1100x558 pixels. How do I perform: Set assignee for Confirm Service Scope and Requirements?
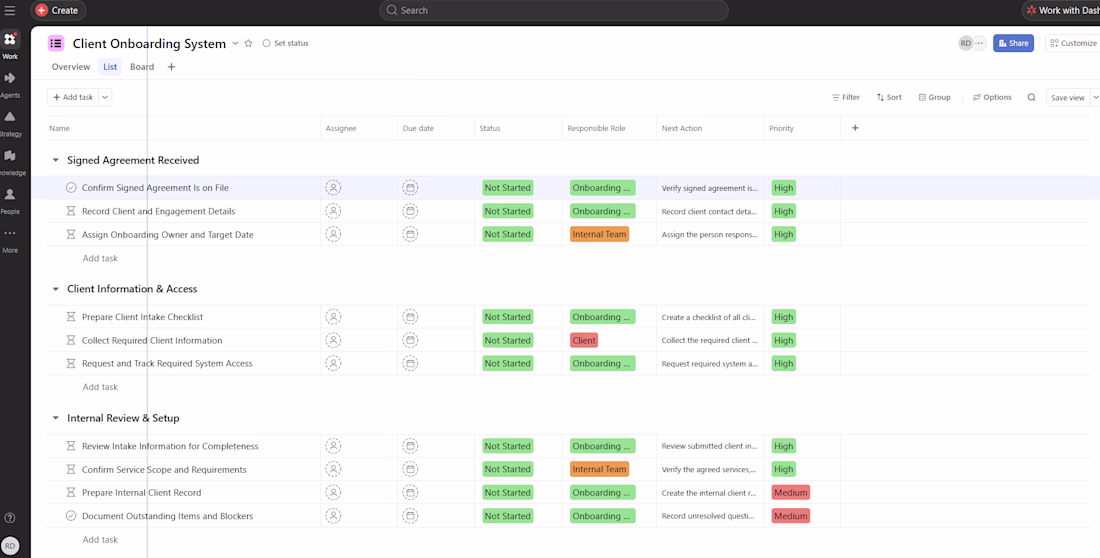pyautogui.click(x=333, y=469)
